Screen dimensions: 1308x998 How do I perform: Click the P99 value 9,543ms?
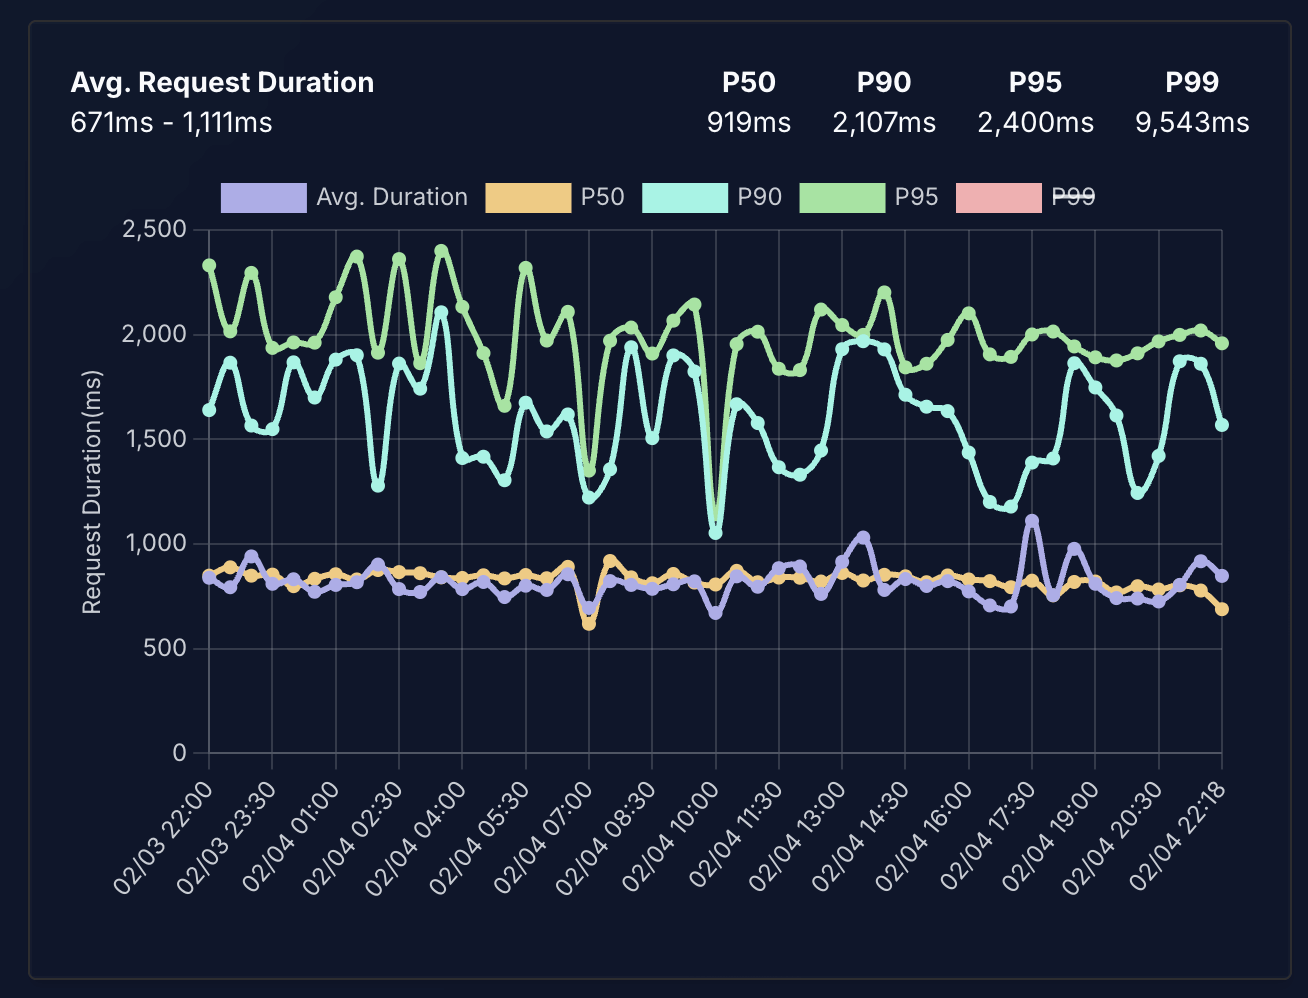coord(1191,123)
